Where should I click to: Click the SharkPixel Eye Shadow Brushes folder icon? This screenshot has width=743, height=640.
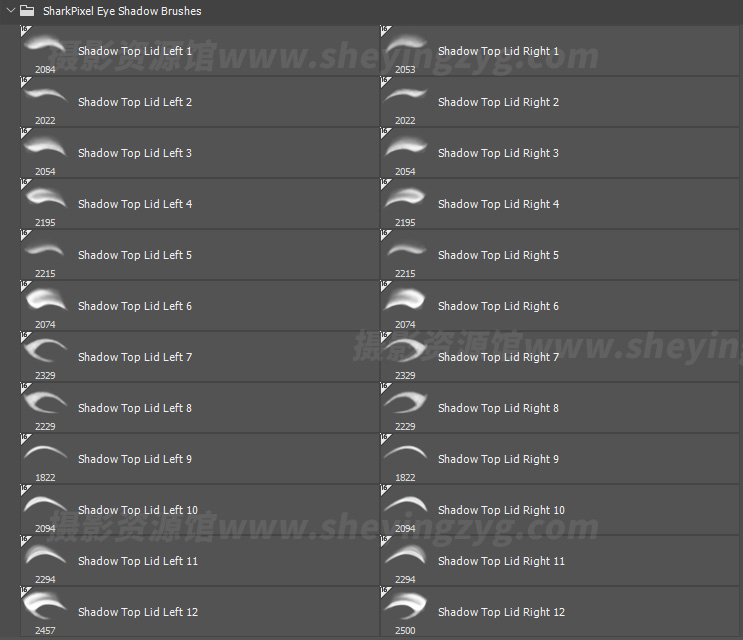click(x=28, y=11)
